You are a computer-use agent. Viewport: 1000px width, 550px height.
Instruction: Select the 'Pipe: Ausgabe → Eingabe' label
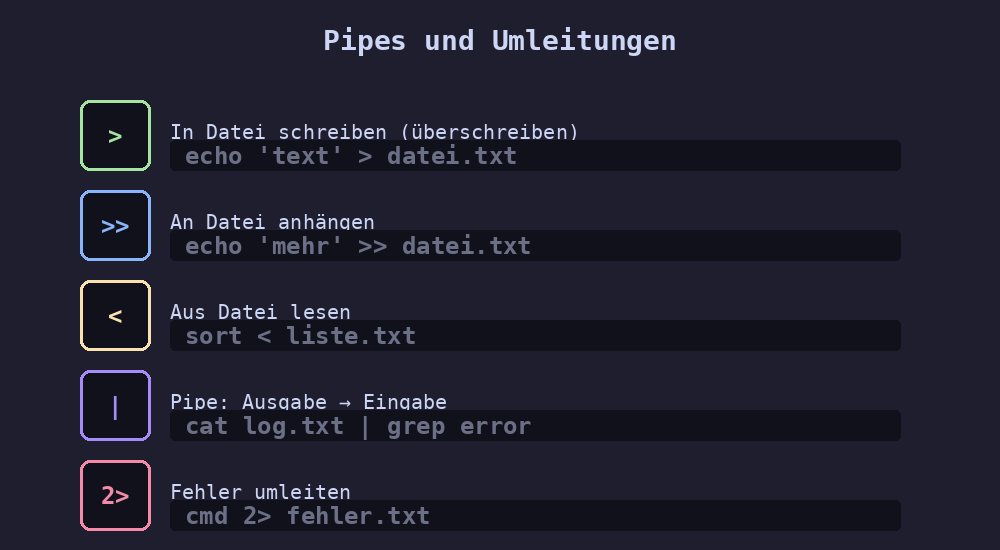[x=308, y=402]
